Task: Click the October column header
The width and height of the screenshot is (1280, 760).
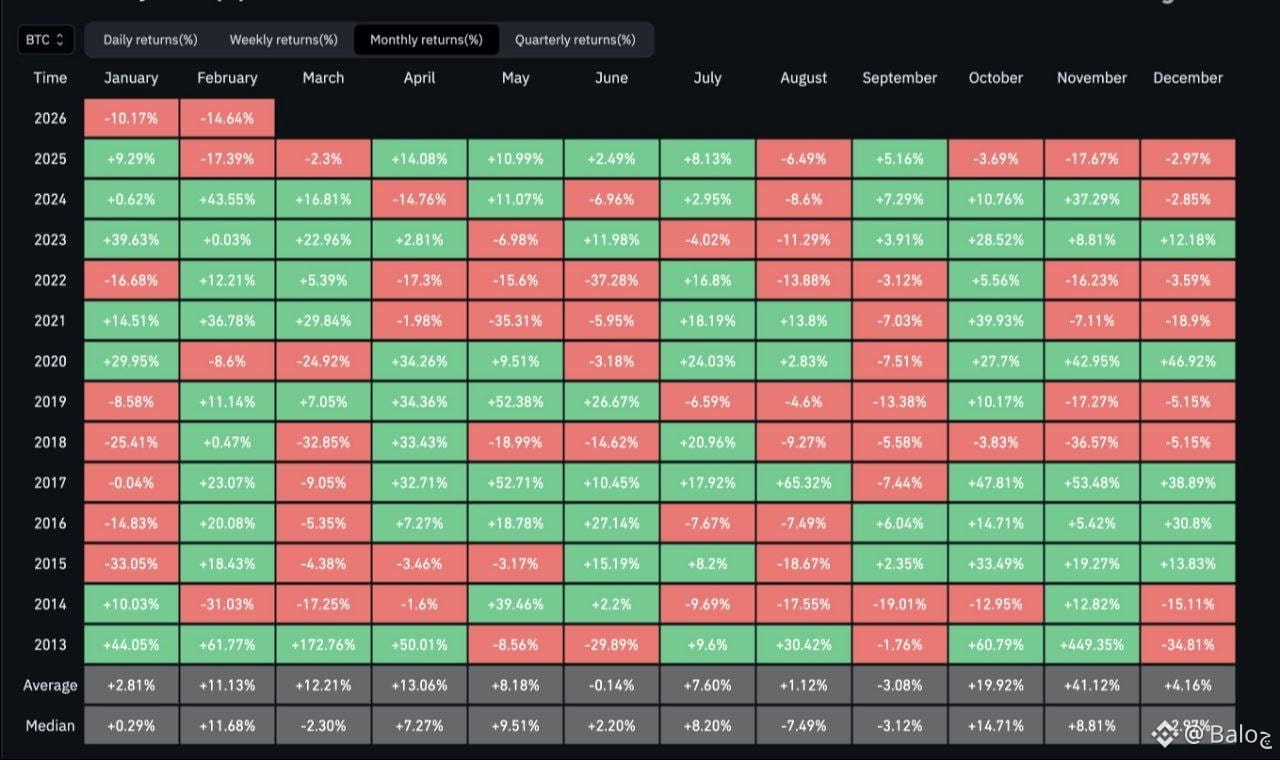Action: coord(996,78)
